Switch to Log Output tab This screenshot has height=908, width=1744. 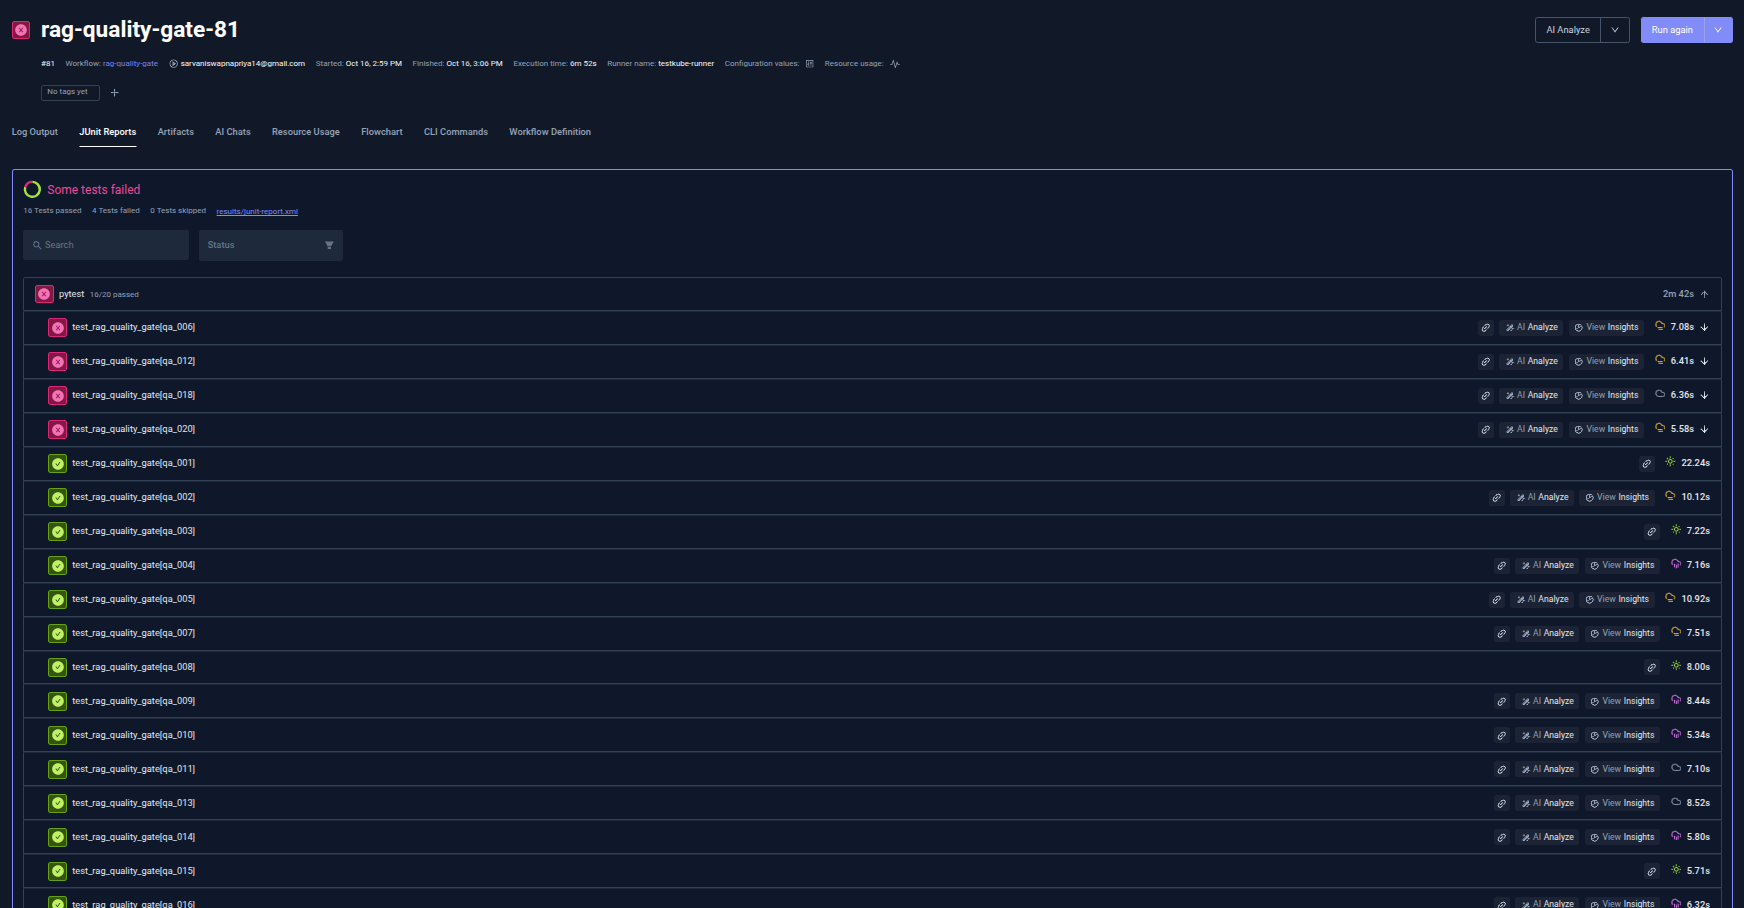35,132
